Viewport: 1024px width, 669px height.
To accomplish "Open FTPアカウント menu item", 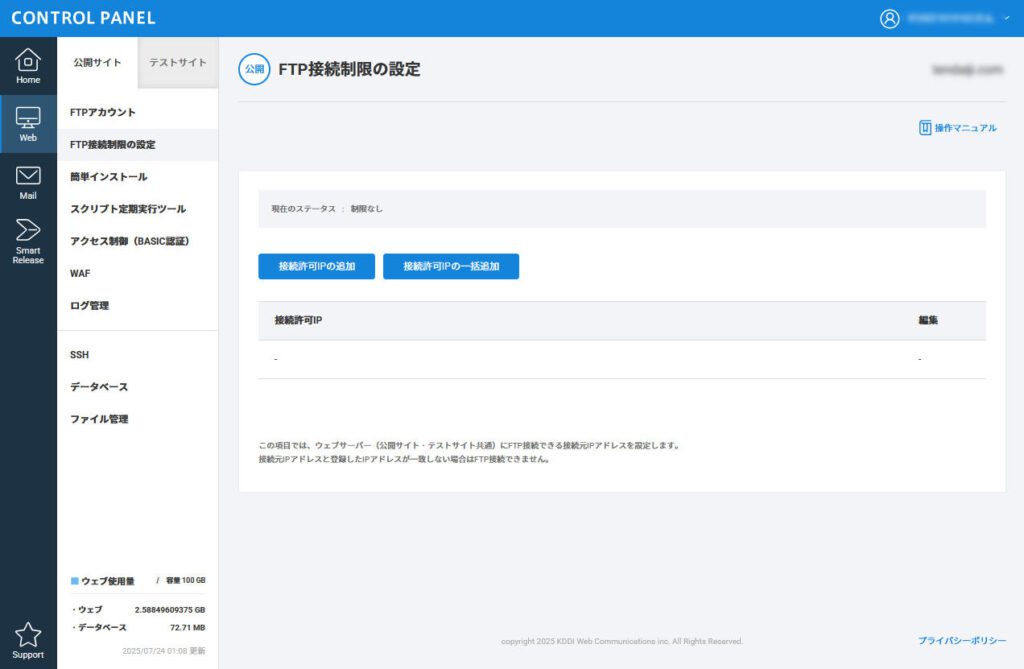I will point(138,112).
